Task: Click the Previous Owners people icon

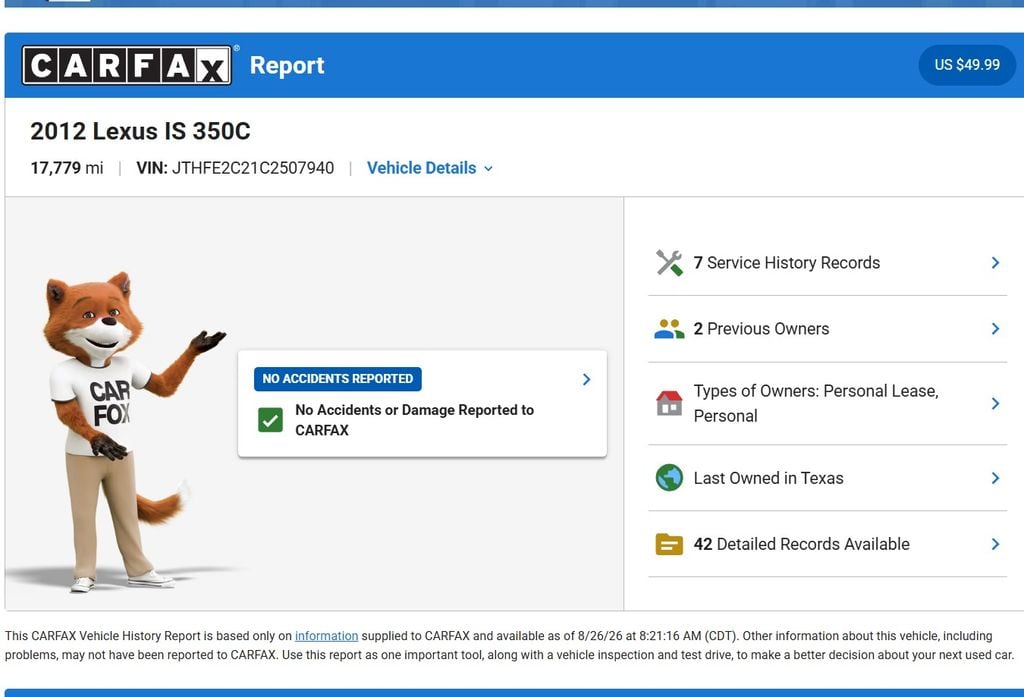Action: coord(669,329)
